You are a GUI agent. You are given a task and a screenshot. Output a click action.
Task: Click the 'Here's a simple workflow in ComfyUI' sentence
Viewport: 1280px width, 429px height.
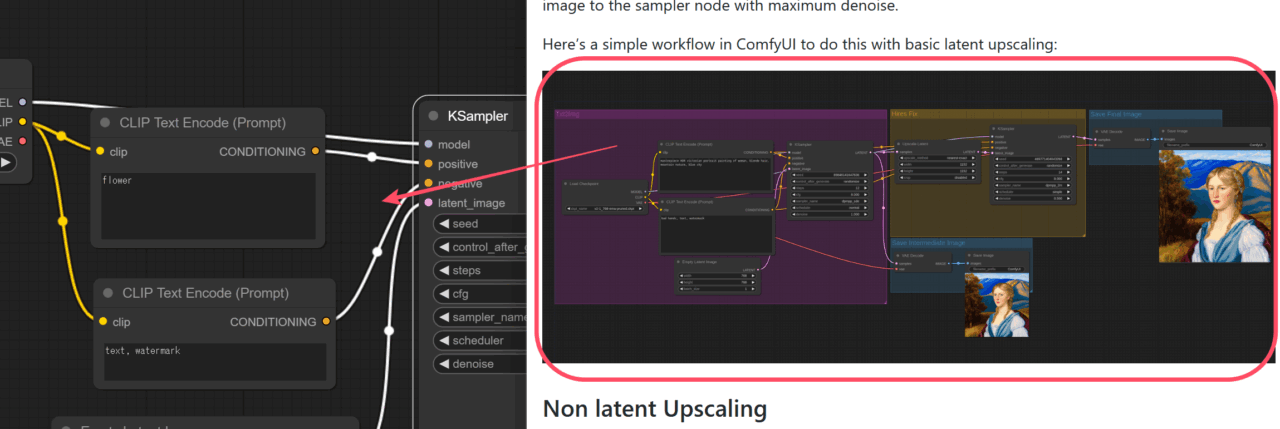click(799, 44)
